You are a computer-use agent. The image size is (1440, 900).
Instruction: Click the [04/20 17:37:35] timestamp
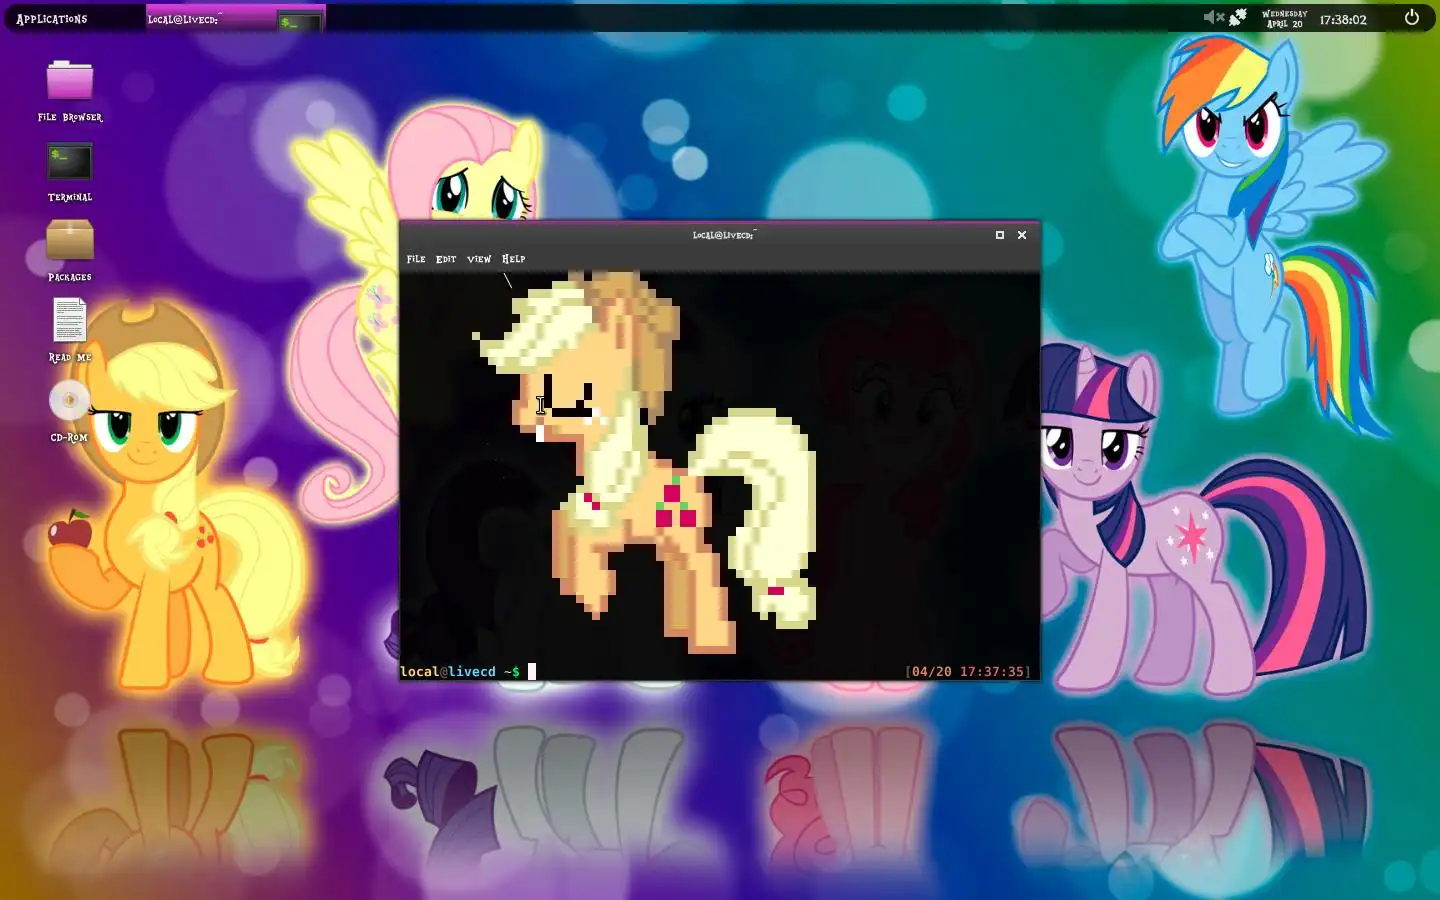[x=968, y=672]
